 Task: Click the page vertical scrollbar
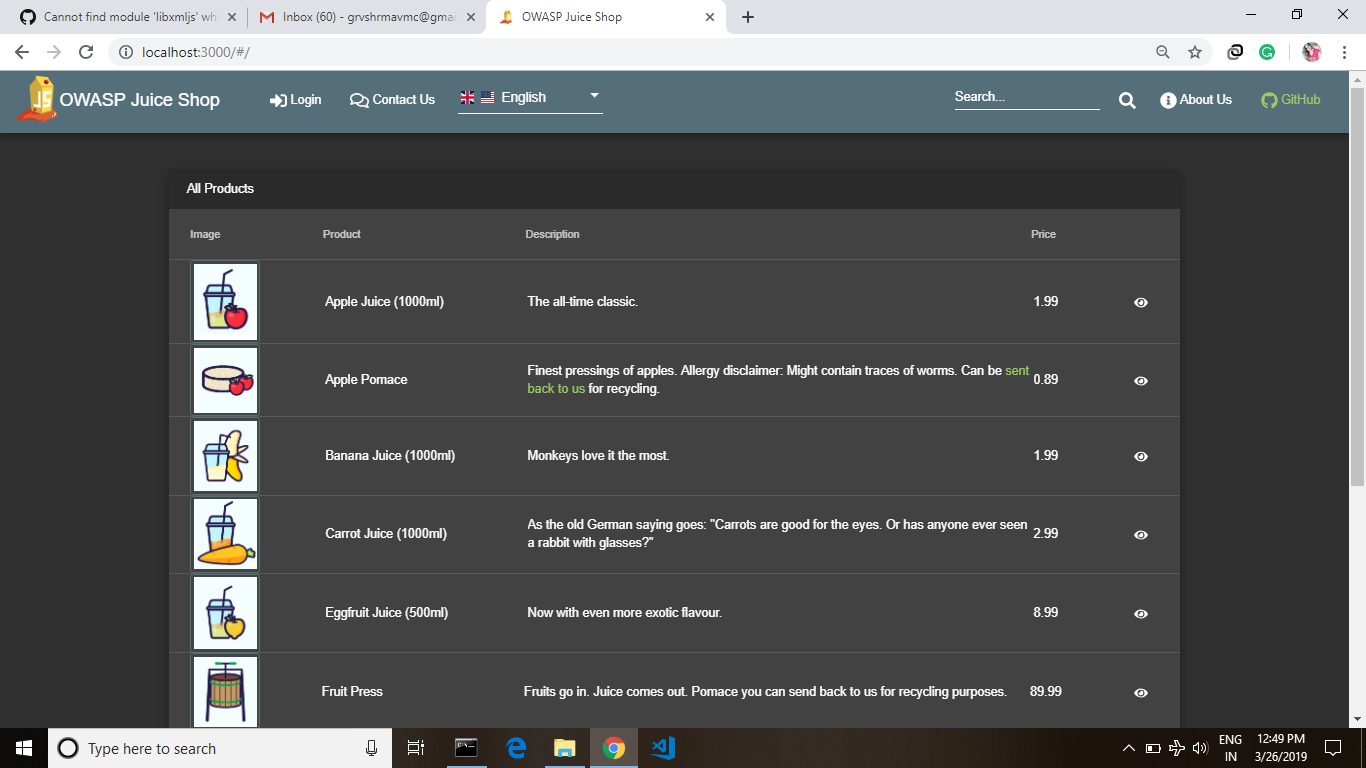point(1358,285)
